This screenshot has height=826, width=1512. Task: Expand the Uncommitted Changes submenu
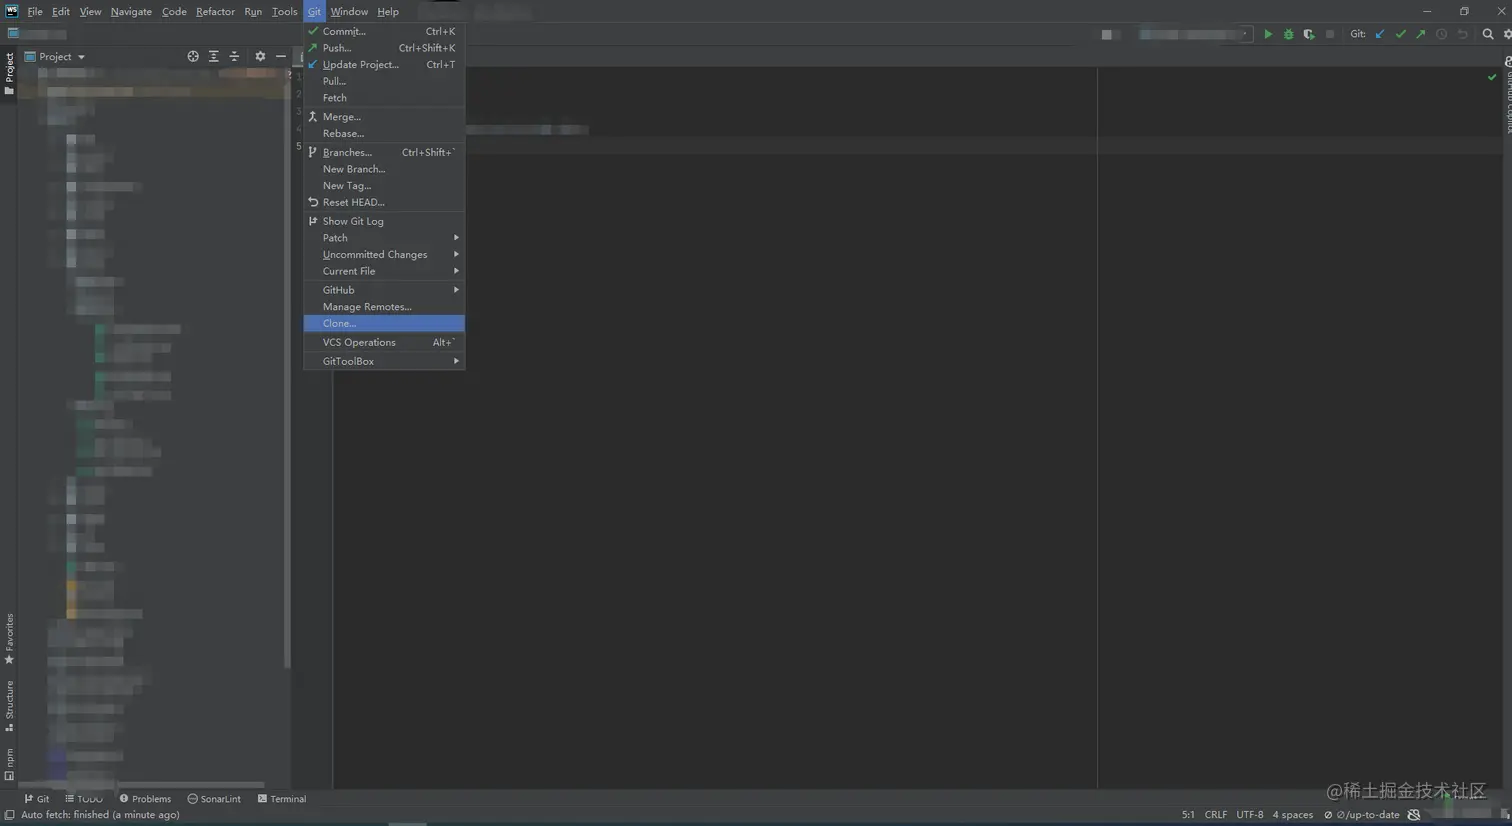[384, 254]
